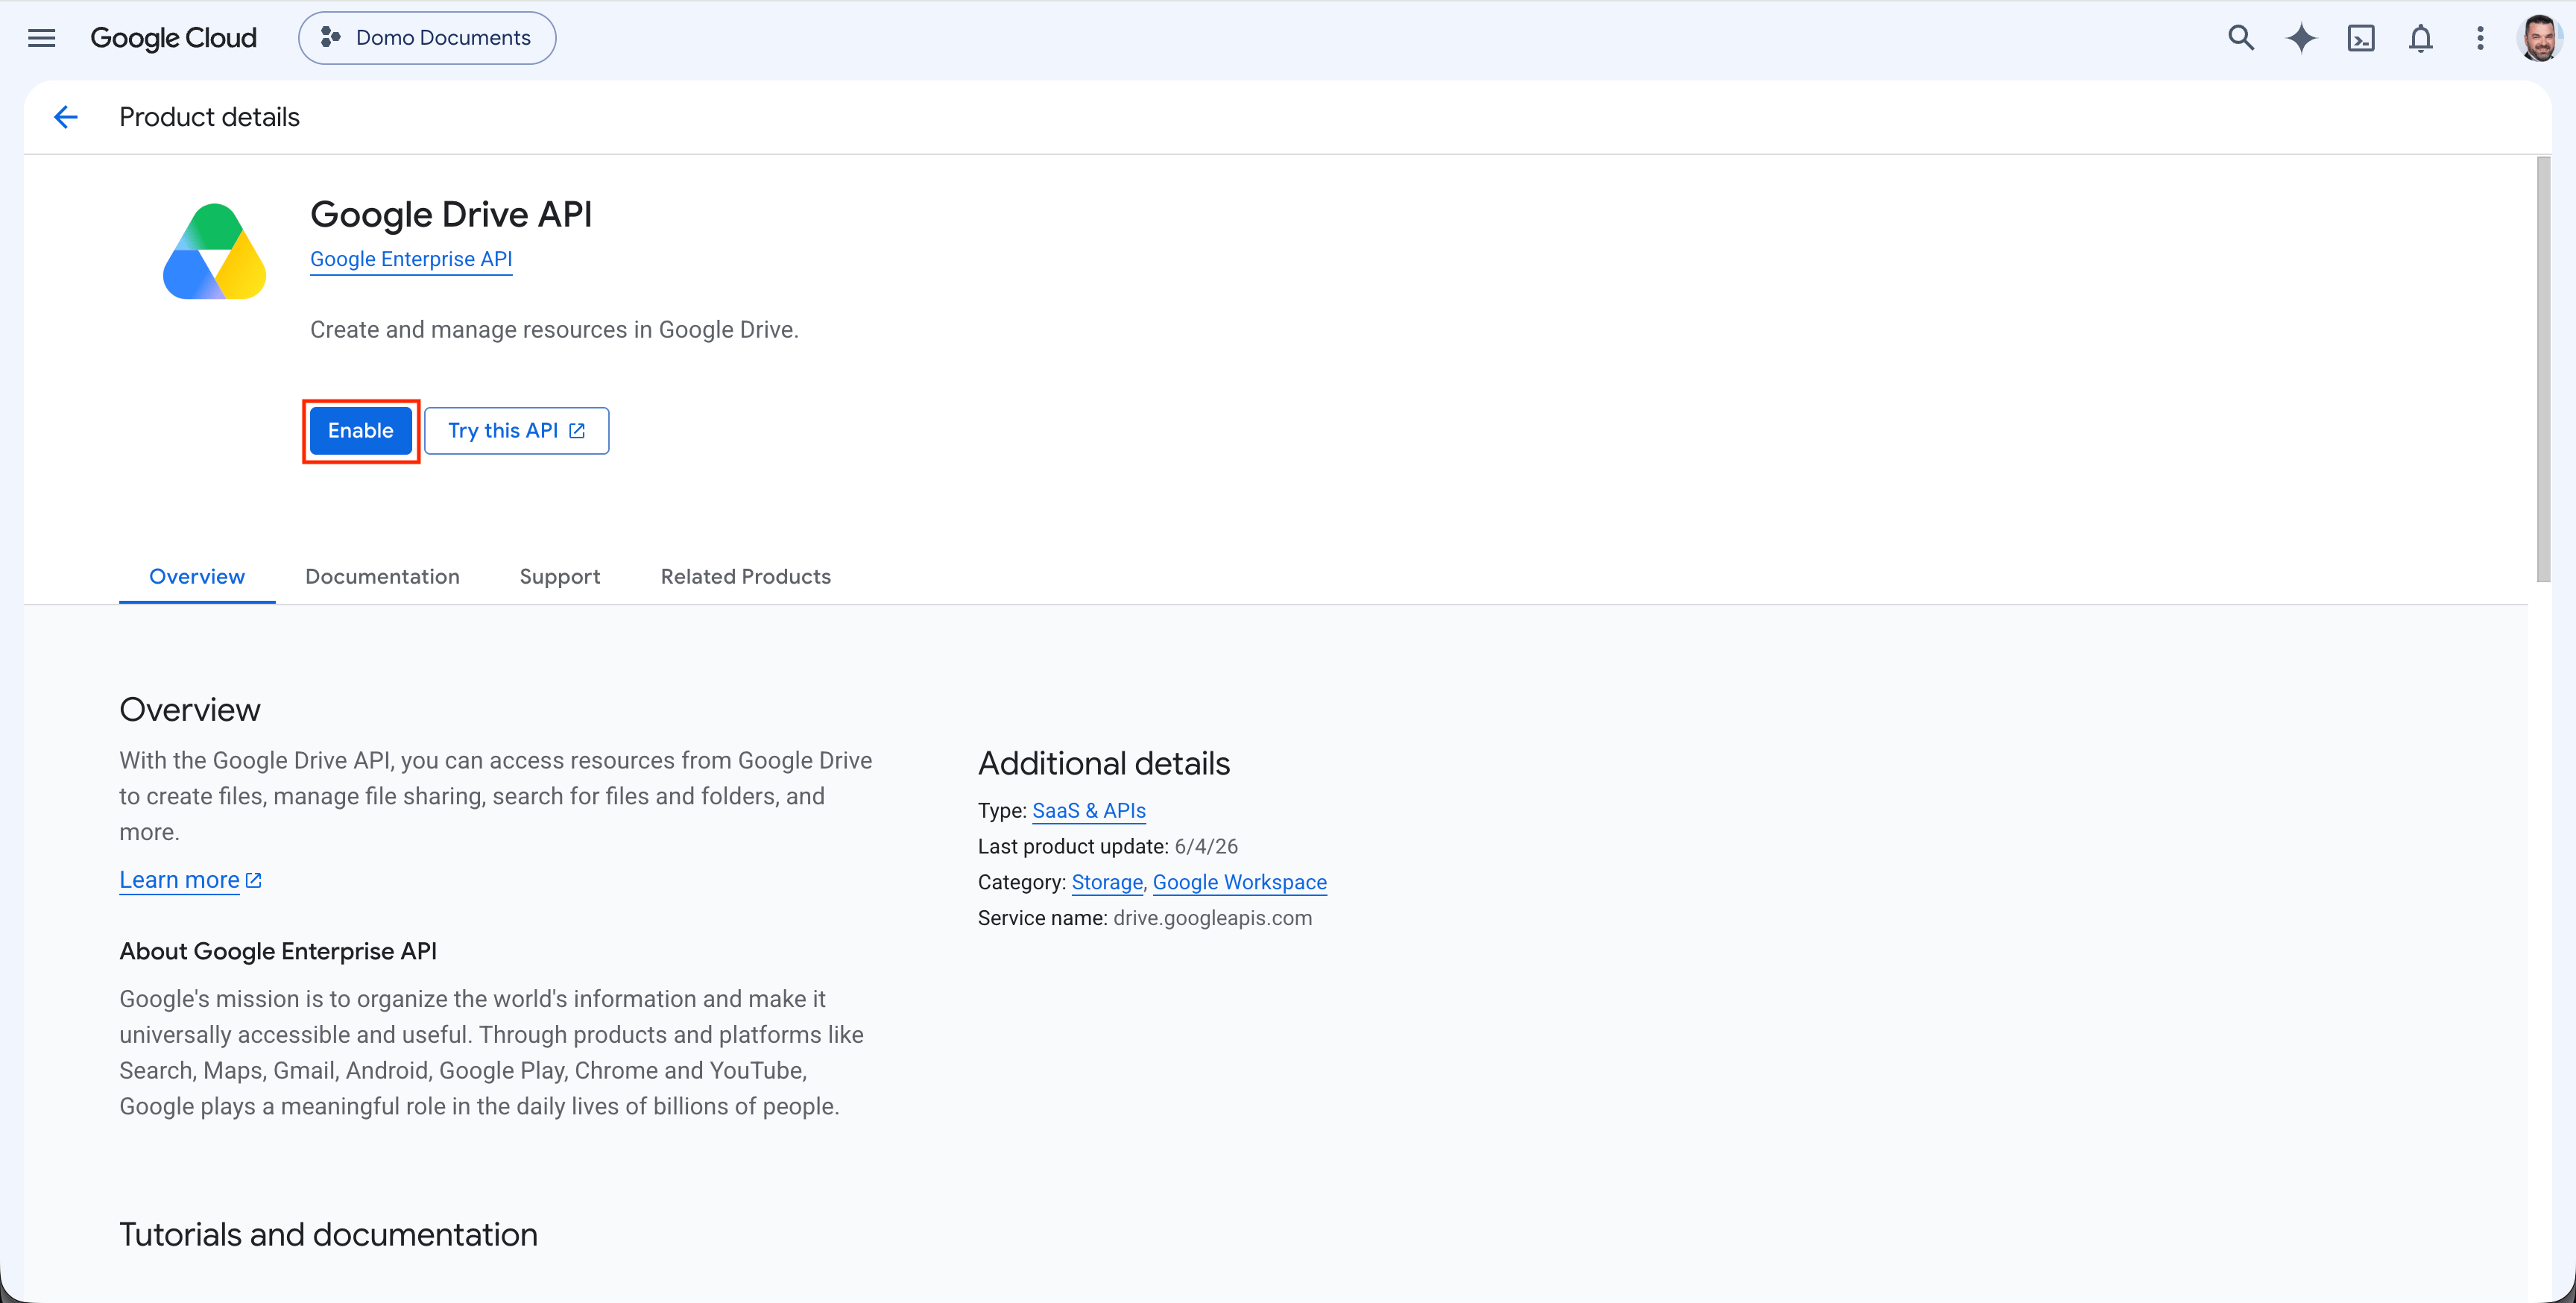The height and width of the screenshot is (1303, 2576).
Task: Click the page vertical scrollbar
Action: (2543, 370)
